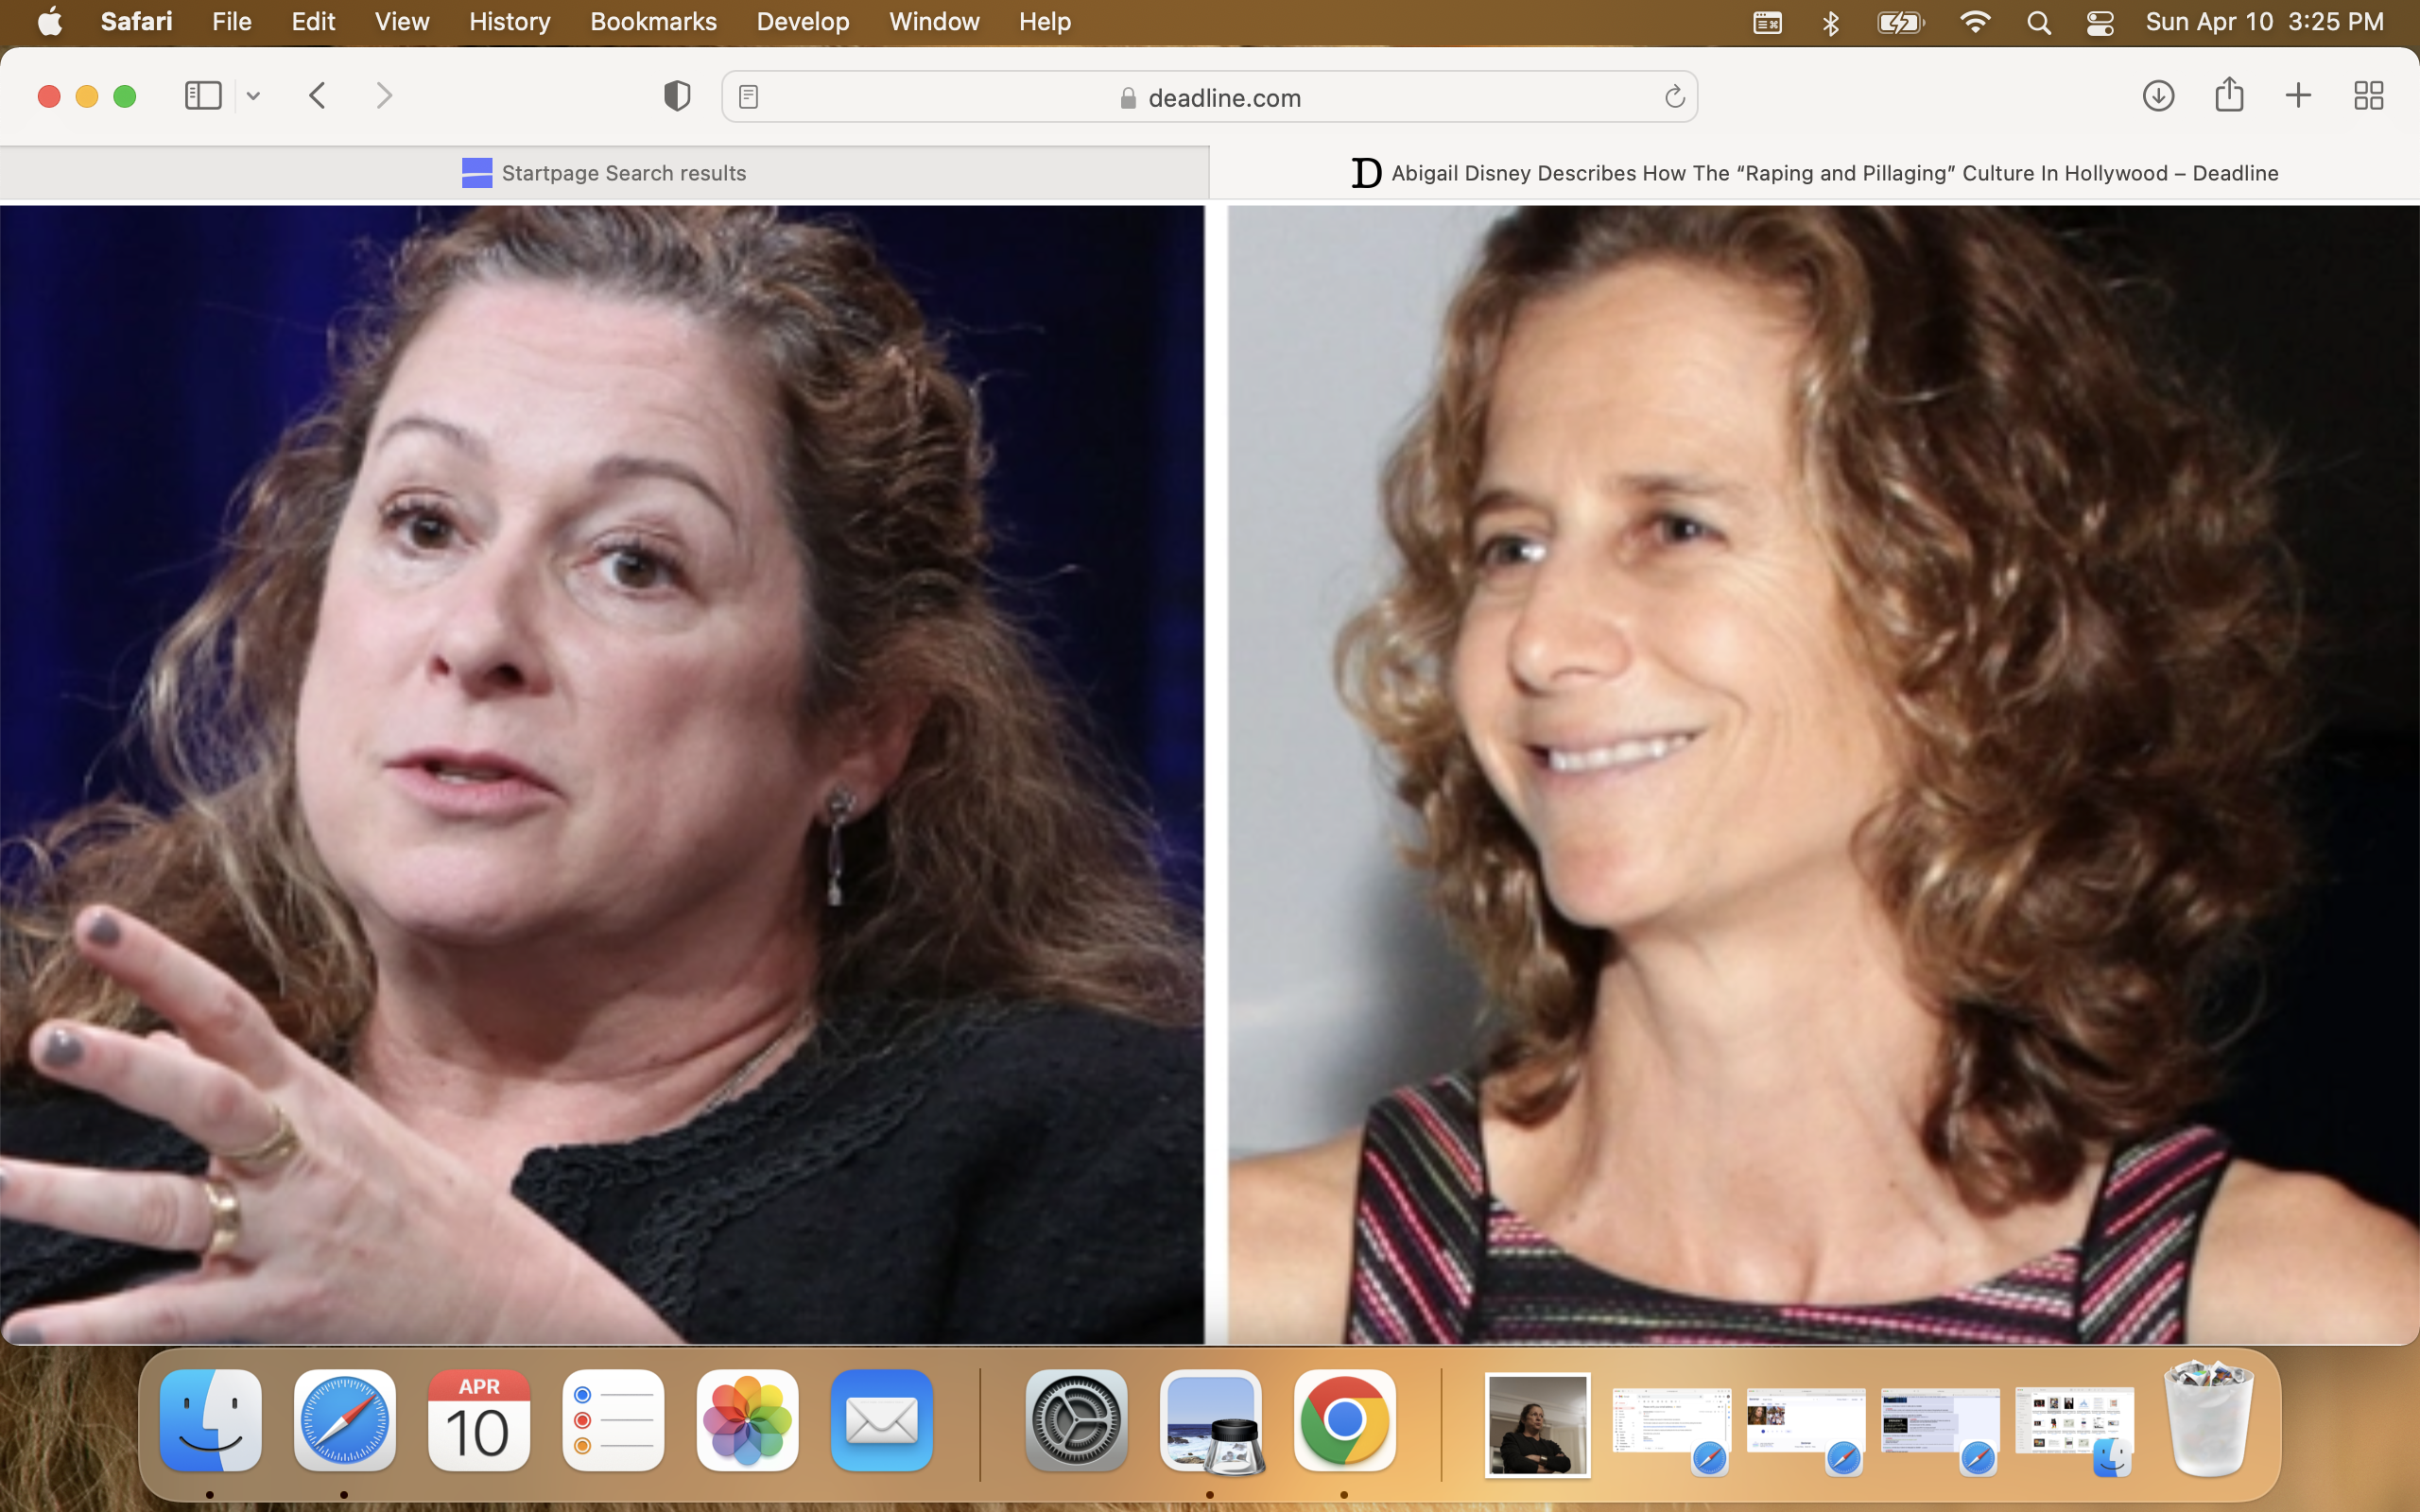Go back to the previous page
Screen dimensions: 2420x1512
click(x=317, y=96)
